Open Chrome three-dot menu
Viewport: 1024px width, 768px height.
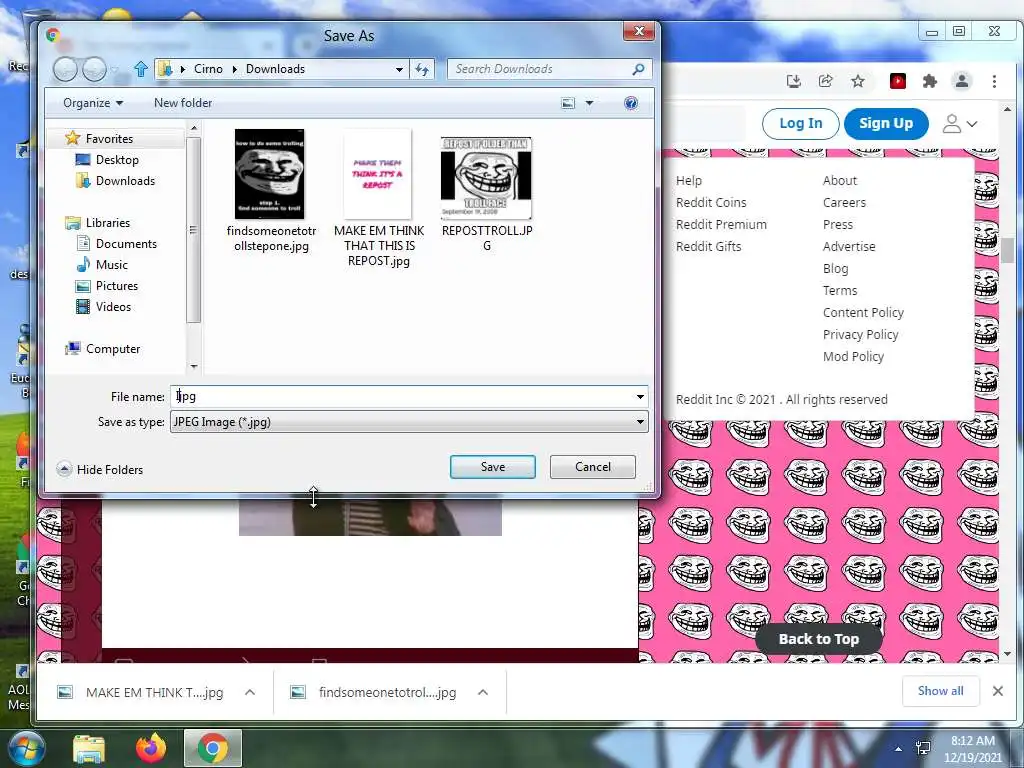click(x=994, y=81)
